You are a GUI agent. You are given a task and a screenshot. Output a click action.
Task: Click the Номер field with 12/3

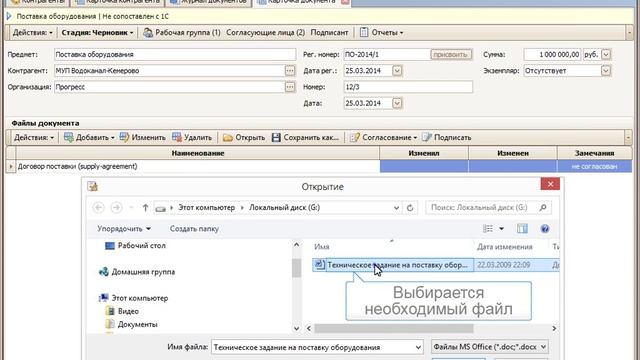point(408,87)
